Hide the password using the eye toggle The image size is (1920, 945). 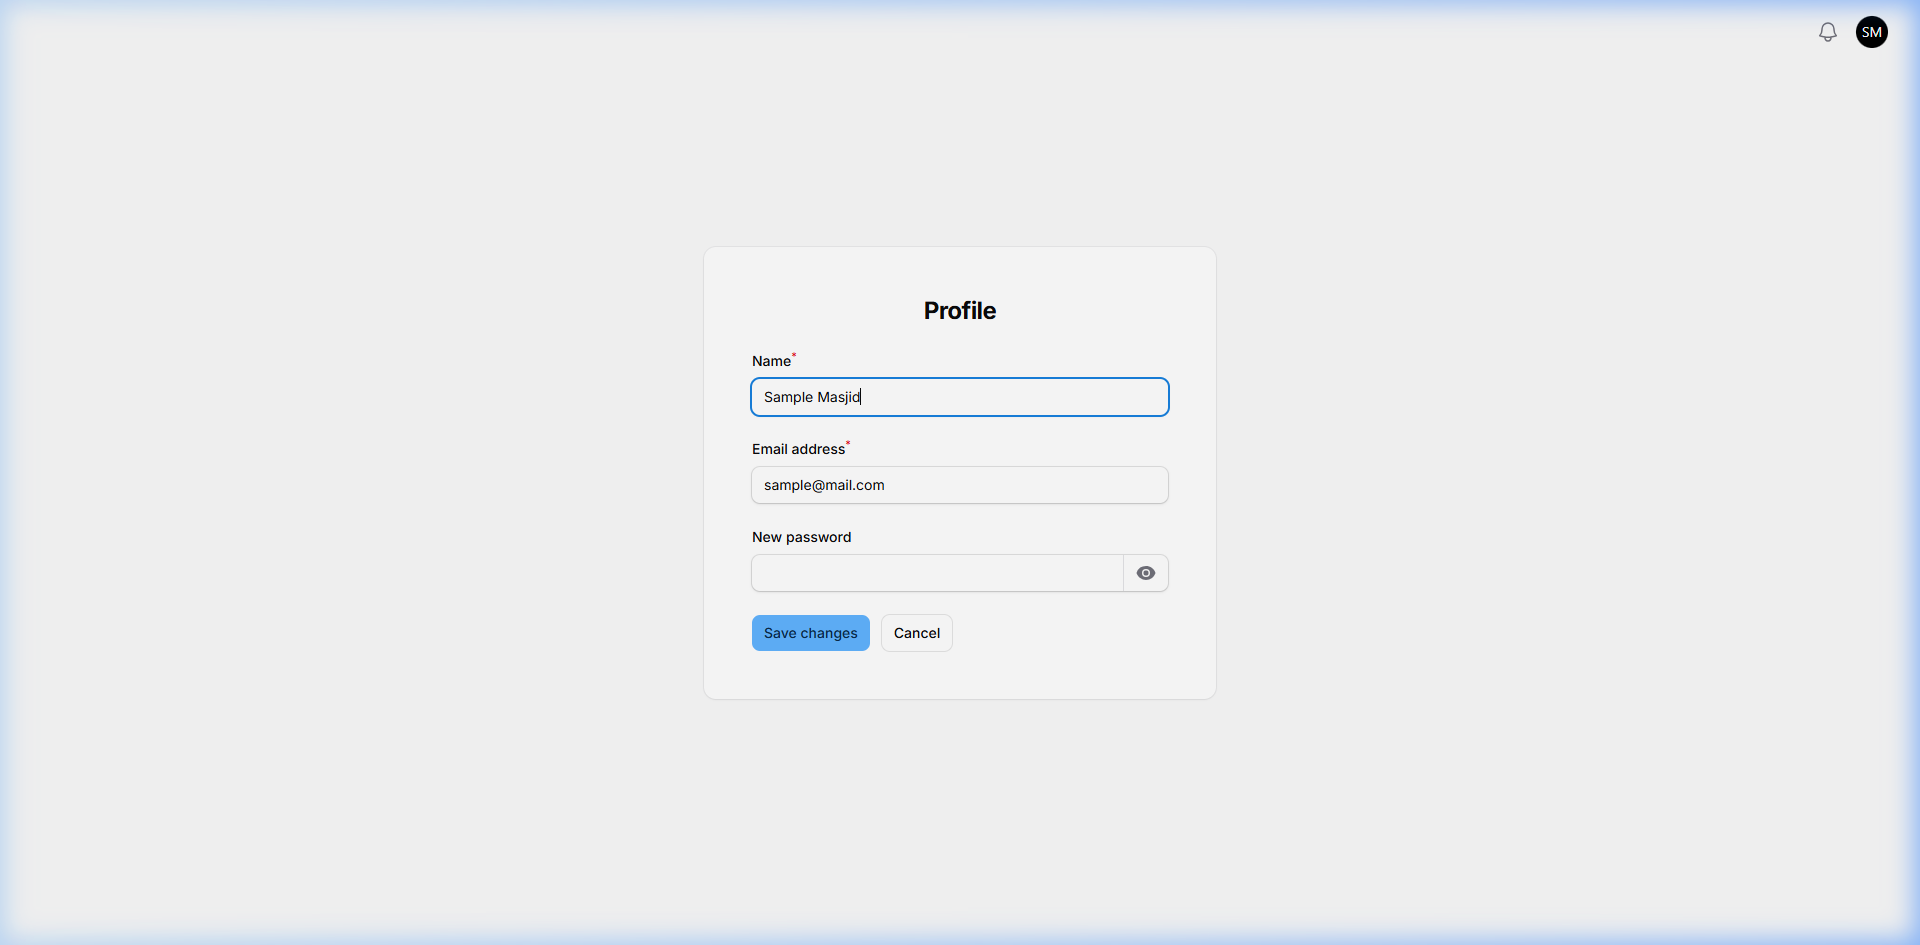click(1145, 572)
